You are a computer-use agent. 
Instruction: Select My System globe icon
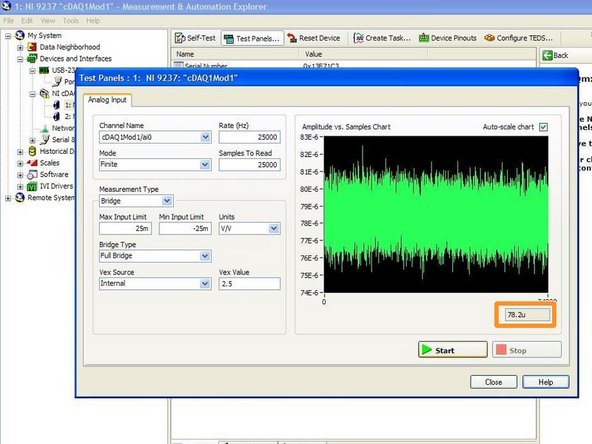[20, 35]
